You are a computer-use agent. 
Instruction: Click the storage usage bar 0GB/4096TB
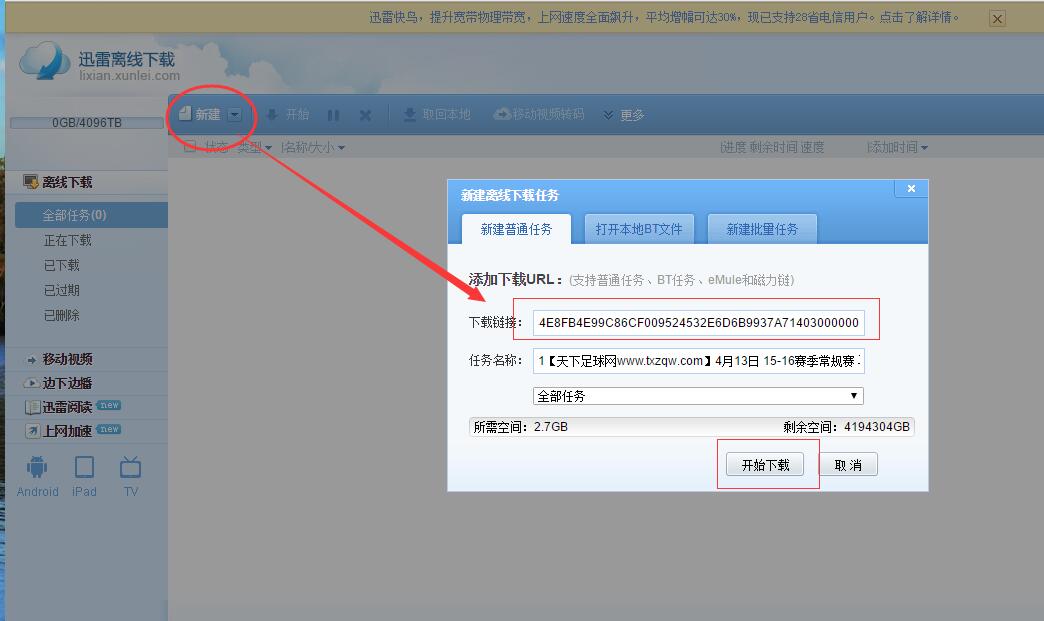pyautogui.click(x=87, y=122)
